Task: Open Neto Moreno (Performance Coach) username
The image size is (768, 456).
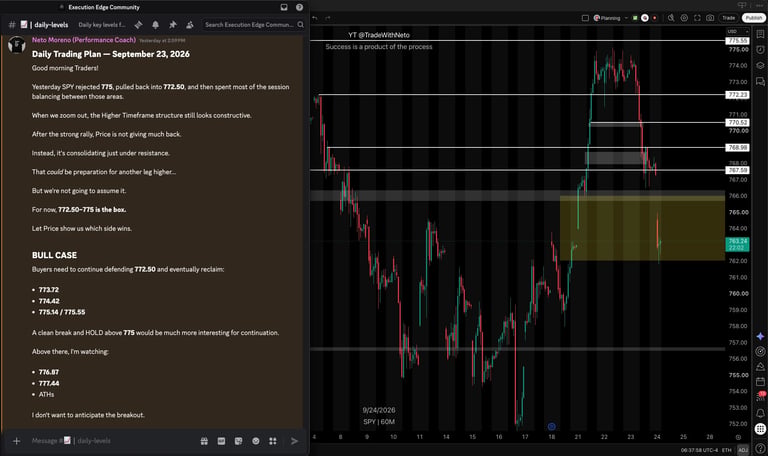Action: click(x=84, y=40)
